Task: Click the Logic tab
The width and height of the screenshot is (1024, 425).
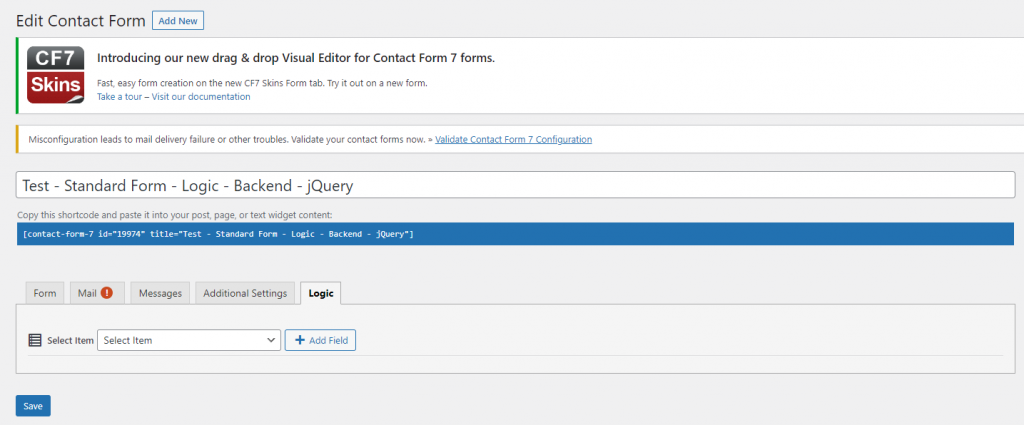Action: tap(321, 293)
